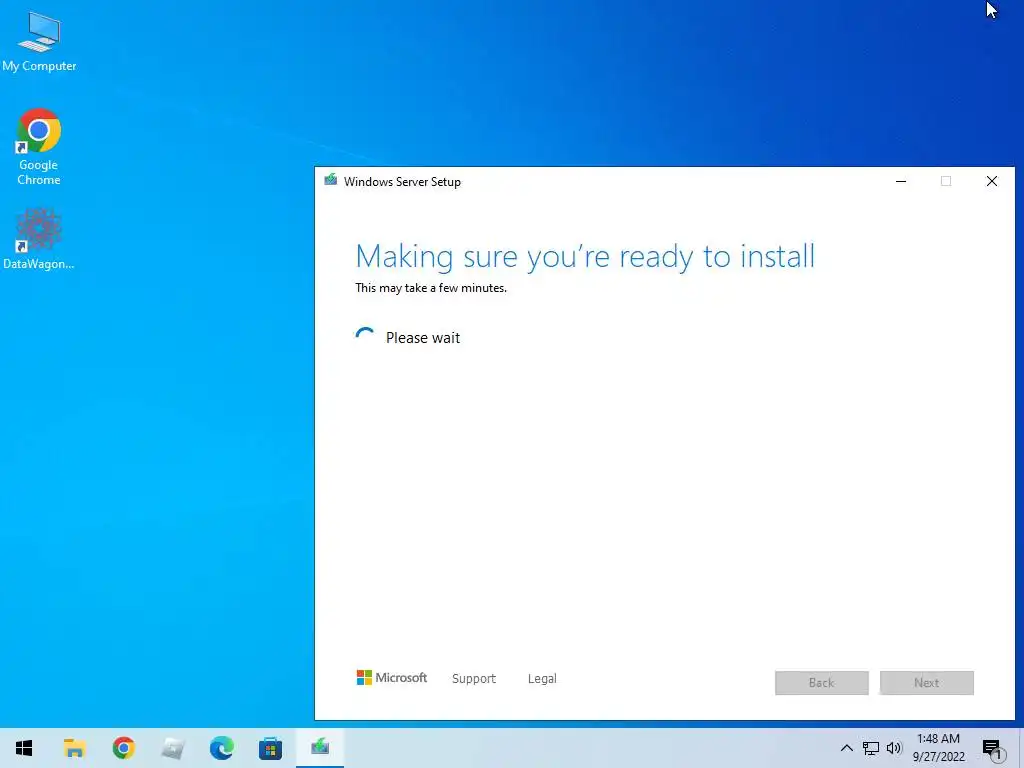Select Windows Server Setup taskbar button
Screen dimensions: 1024x768
coord(320,748)
